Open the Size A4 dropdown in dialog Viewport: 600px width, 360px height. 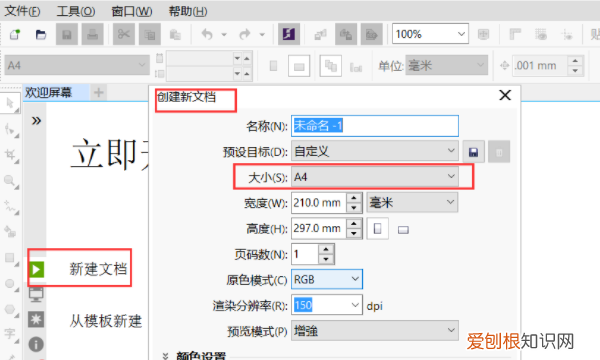pyautogui.click(x=375, y=177)
